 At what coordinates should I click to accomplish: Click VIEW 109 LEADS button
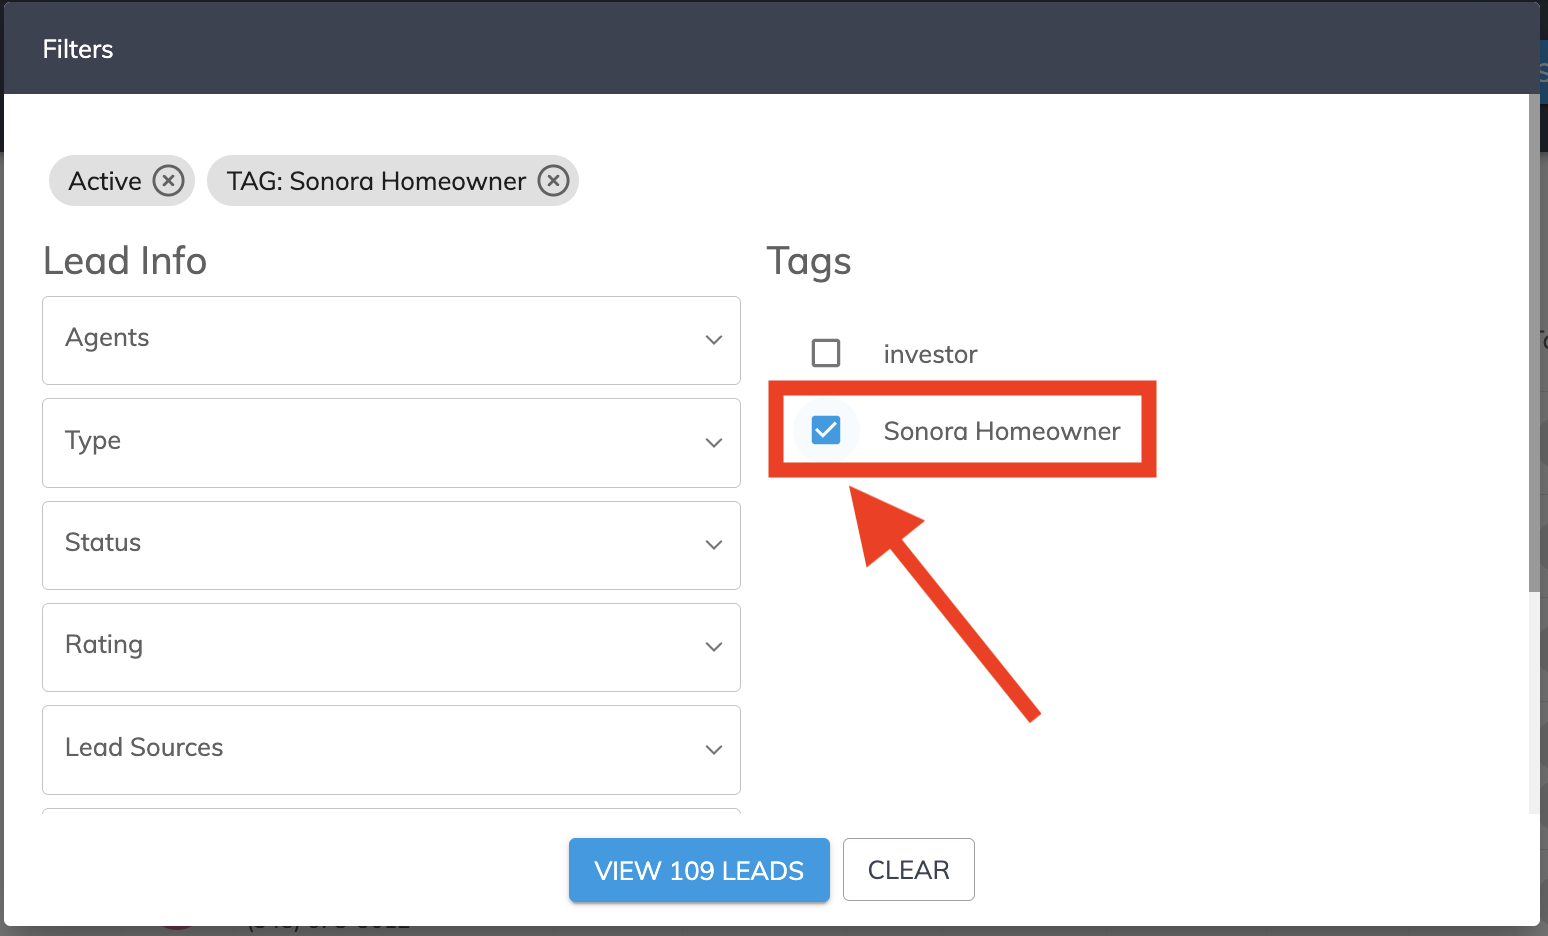[699, 870]
